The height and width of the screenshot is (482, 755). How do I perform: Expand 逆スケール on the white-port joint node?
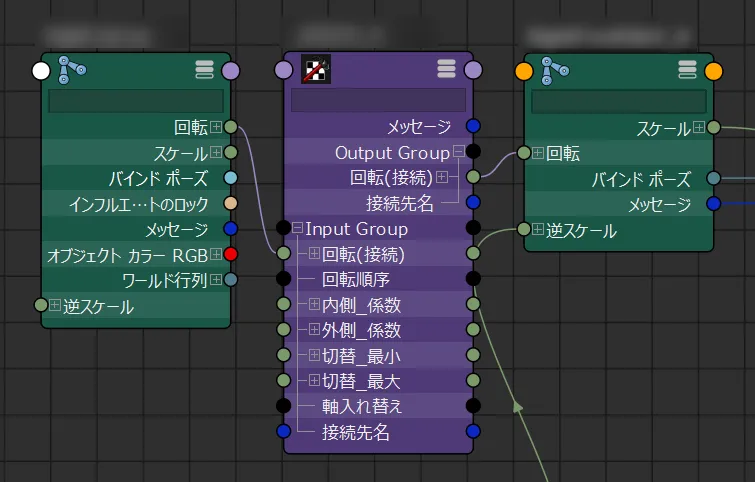pyautogui.click(x=55, y=305)
